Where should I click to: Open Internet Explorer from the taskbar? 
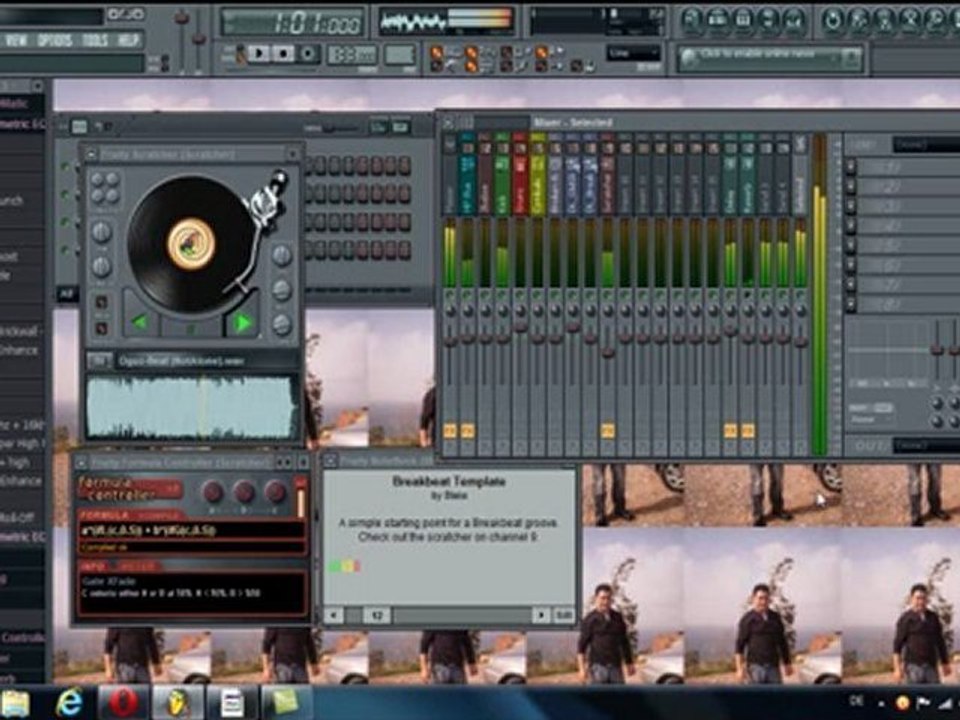coord(69,702)
